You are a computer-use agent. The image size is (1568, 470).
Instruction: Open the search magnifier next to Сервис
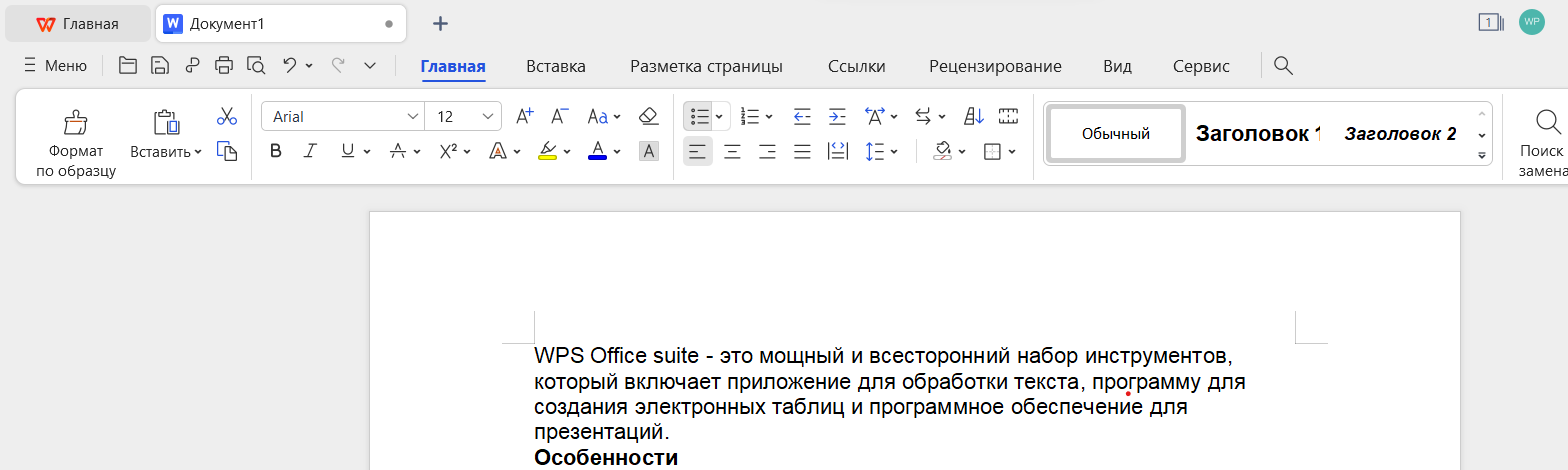(x=1283, y=66)
